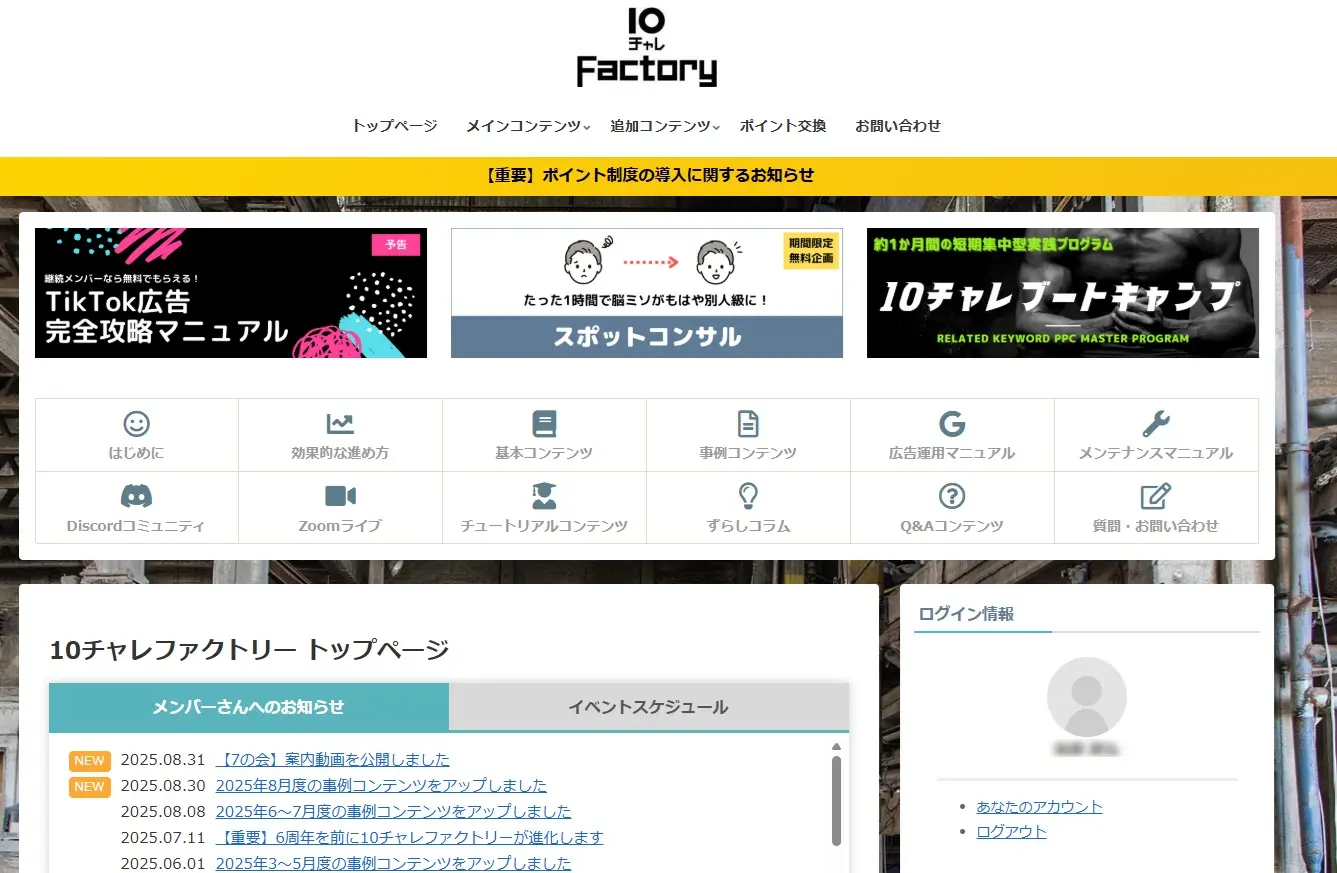1337x873 pixels.
Task: Click the smiley はじめに icon
Action: click(x=136, y=424)
